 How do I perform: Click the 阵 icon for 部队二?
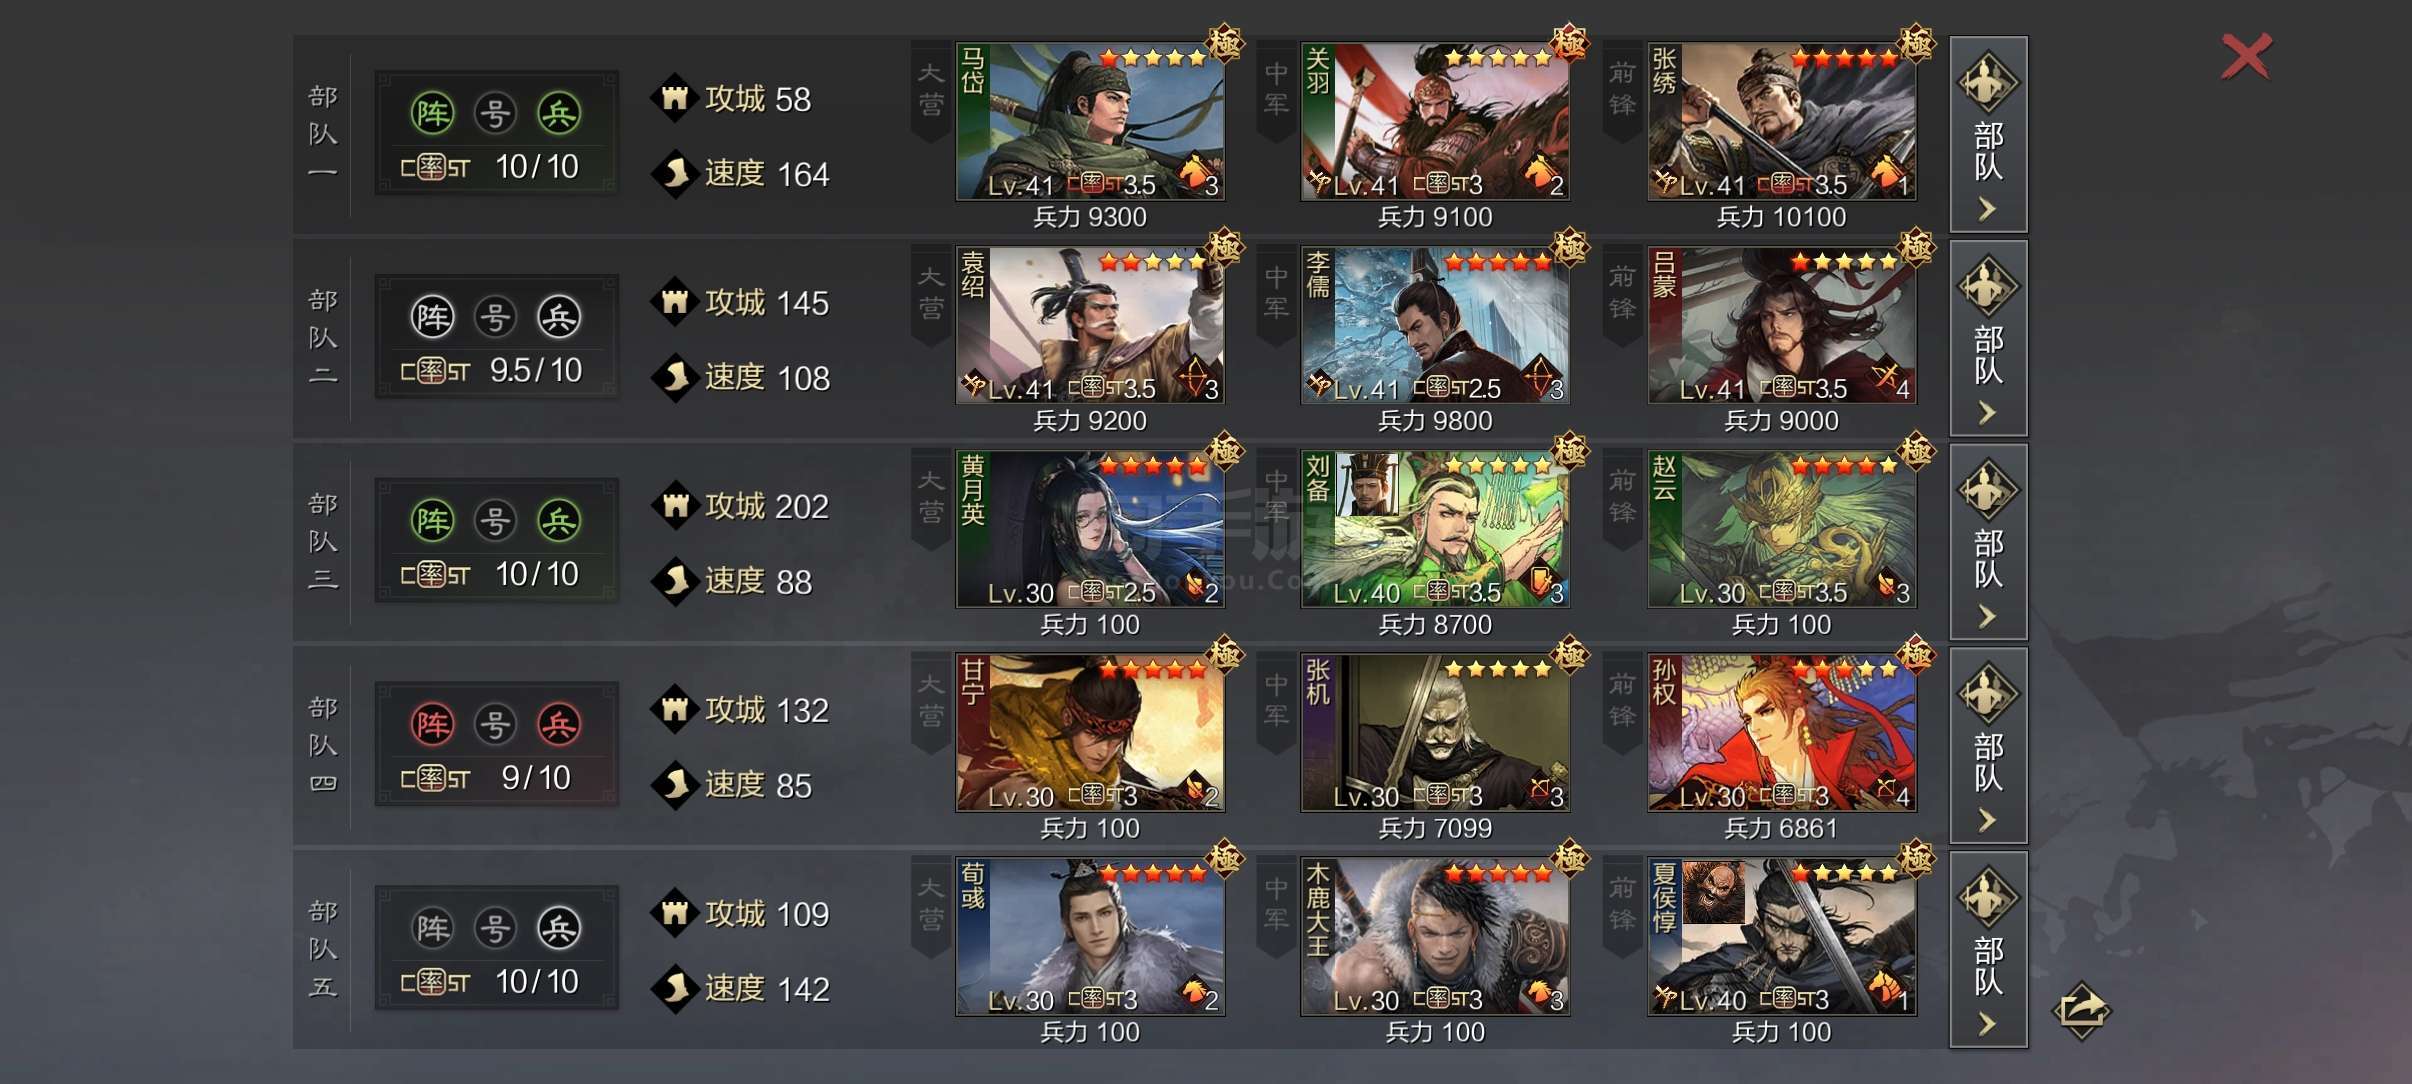[x=432, y=318]
